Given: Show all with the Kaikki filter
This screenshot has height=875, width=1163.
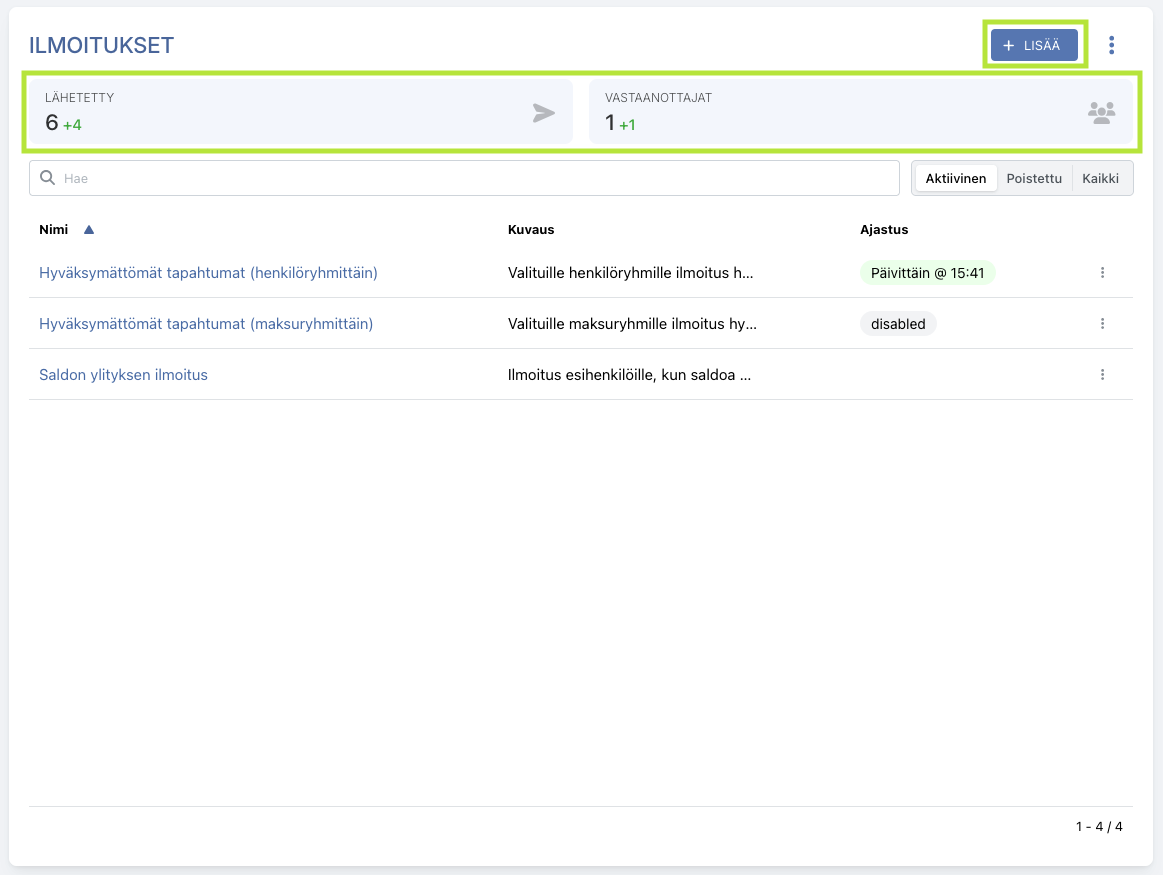Looking at the screenshot, I should click(x=1101, y=179).
